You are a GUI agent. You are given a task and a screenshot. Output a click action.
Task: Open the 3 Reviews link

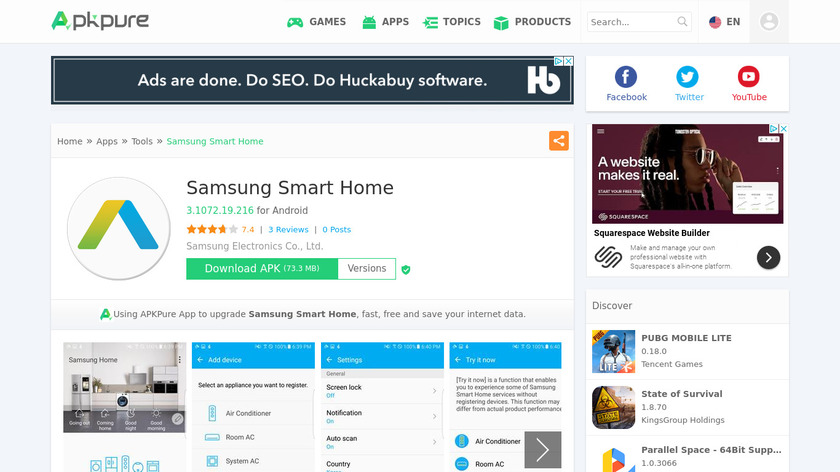pyautogui.click(x=288, y=229)
